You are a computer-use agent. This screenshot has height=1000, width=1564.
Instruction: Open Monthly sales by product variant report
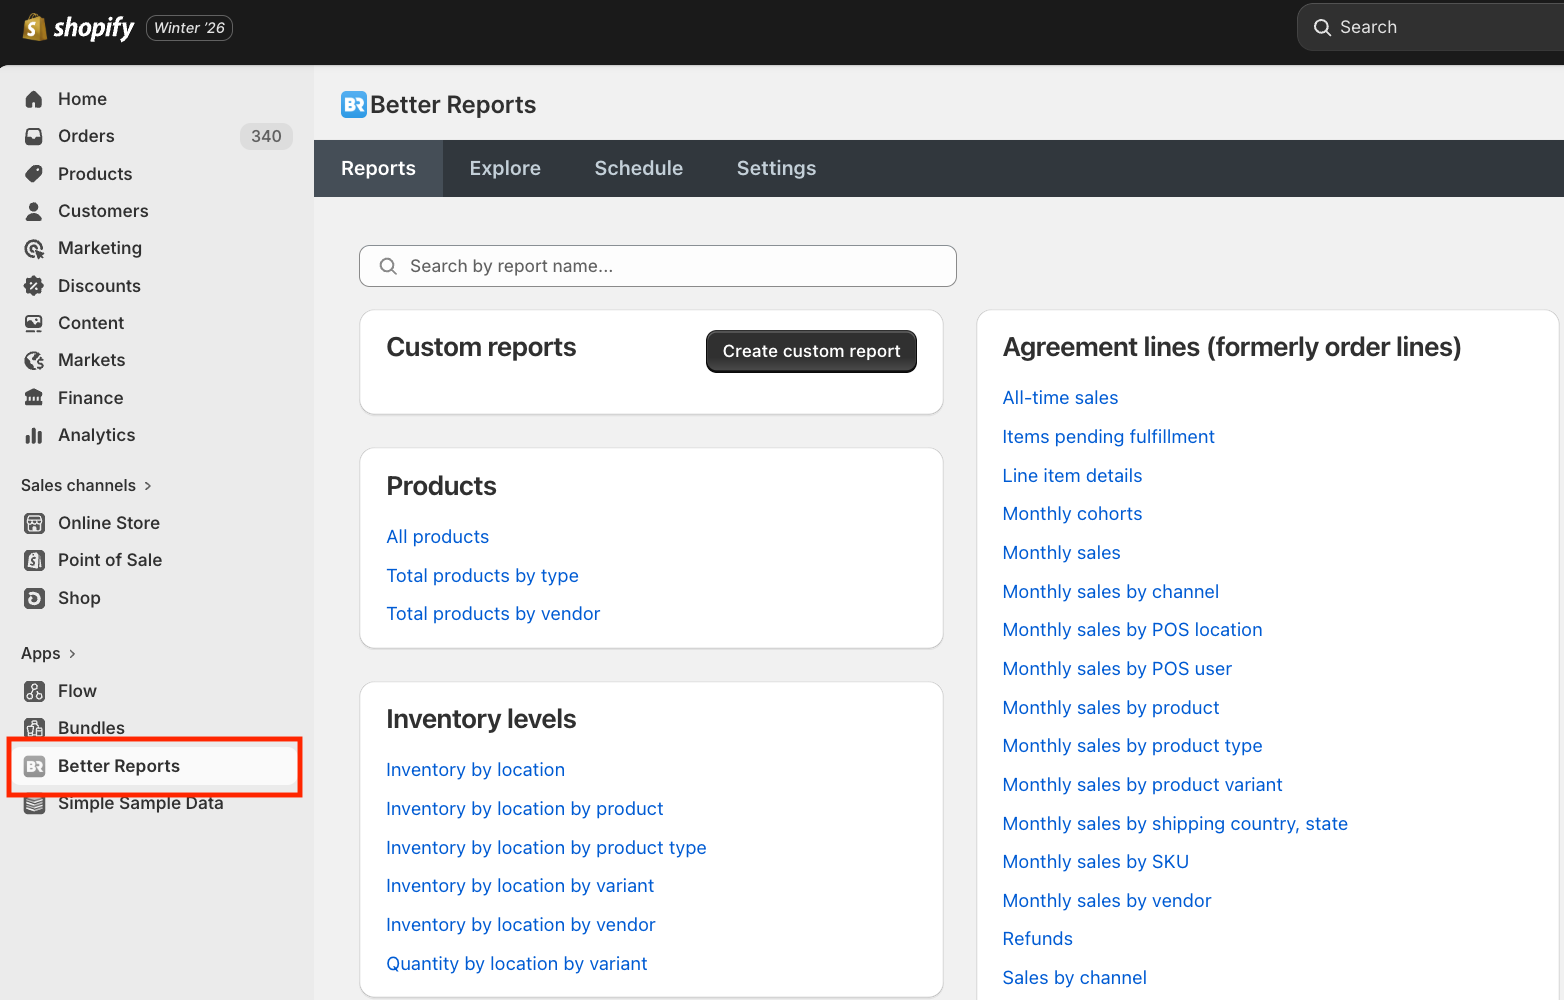click(x=1142, y=785)
